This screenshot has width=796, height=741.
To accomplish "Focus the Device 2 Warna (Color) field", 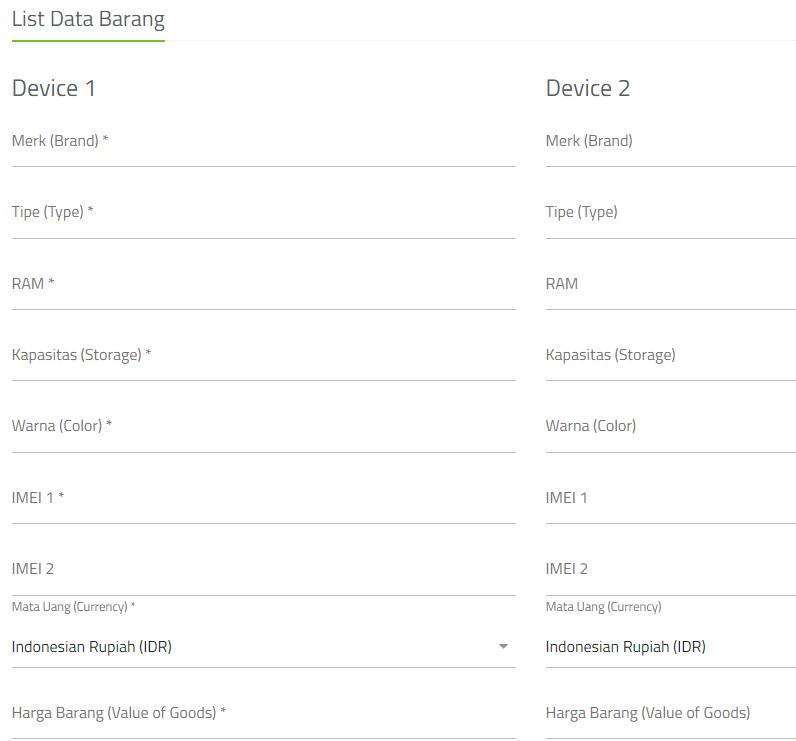I will click(670, 428).
